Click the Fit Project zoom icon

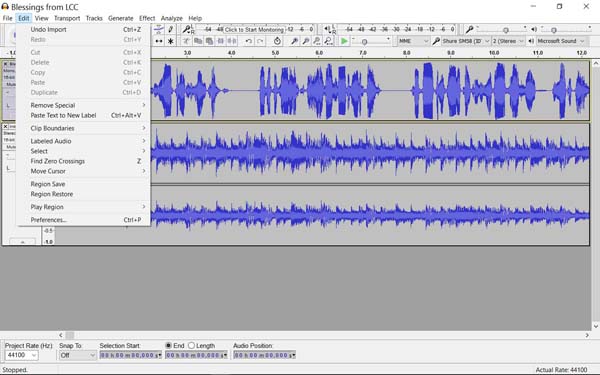click(328, 41)
